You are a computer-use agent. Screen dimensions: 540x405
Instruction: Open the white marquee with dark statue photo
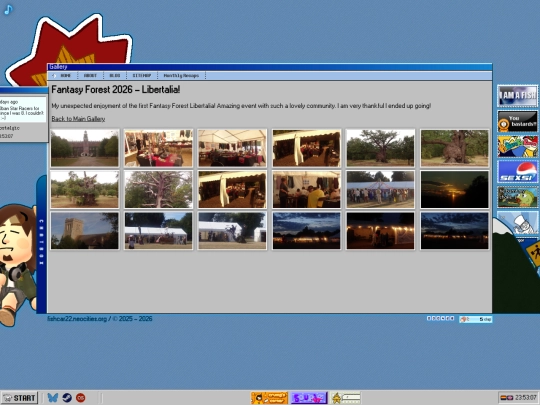coord(232,231)
